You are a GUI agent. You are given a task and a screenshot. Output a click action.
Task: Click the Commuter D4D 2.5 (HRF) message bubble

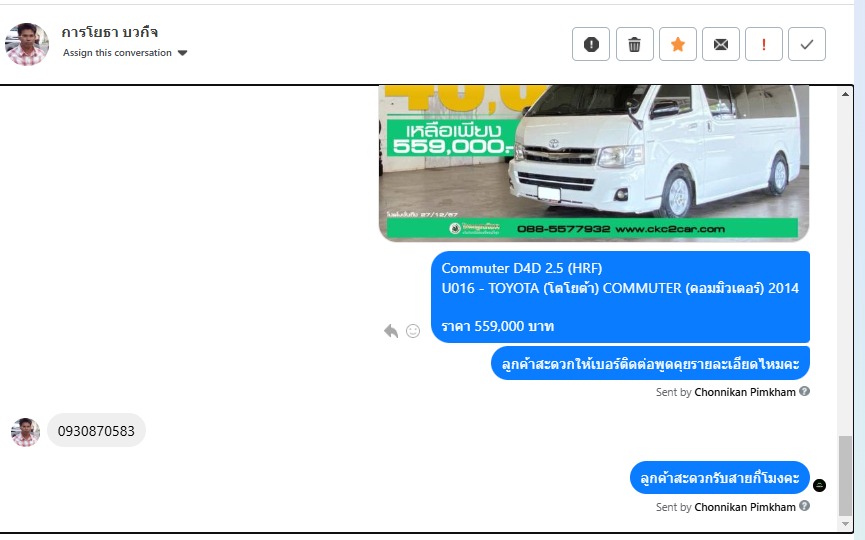pyautogui.click(x=620, y=297)
